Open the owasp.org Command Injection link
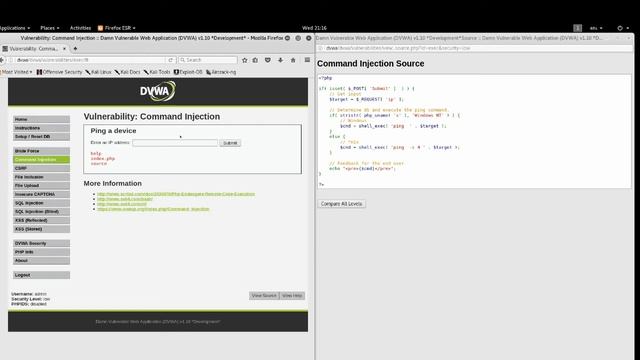The width and height of the screenshot is (640, 360). (153, 209)
